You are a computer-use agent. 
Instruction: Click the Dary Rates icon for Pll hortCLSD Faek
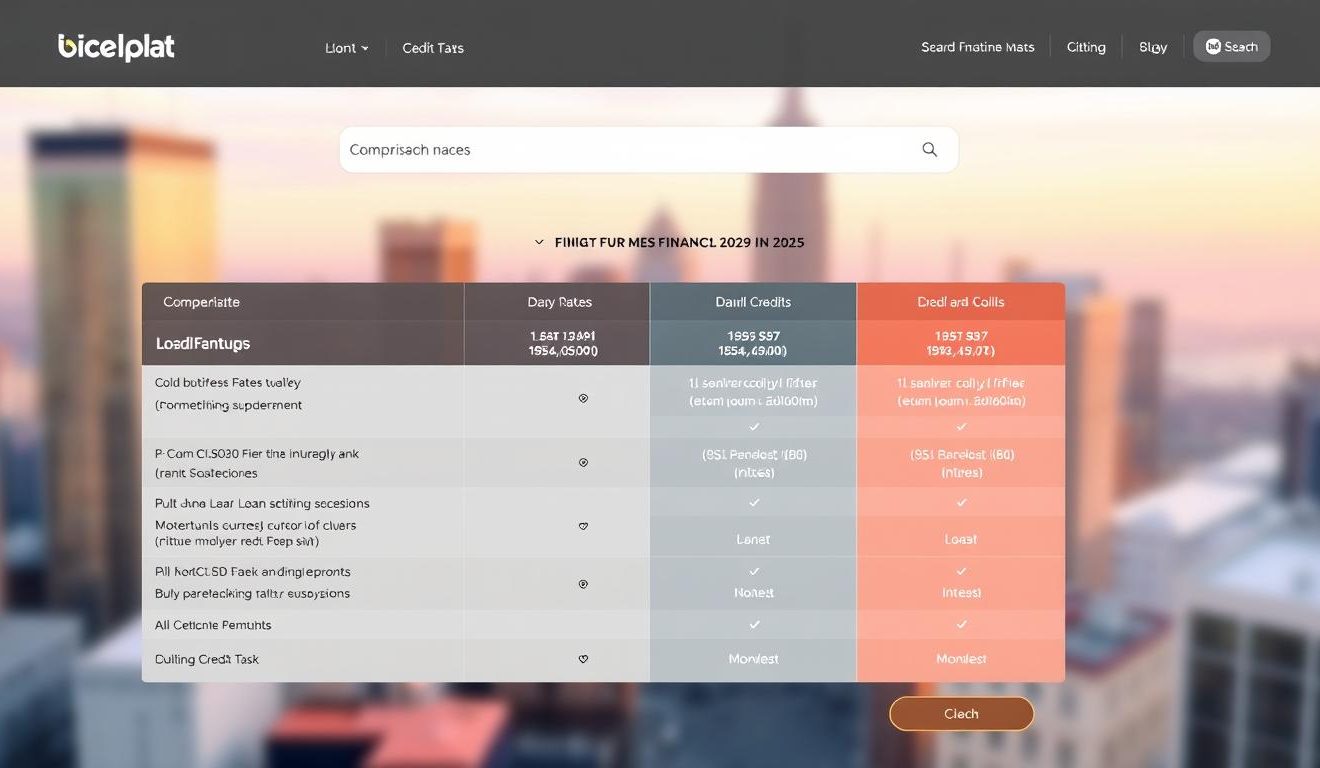[x=584, y=584]
